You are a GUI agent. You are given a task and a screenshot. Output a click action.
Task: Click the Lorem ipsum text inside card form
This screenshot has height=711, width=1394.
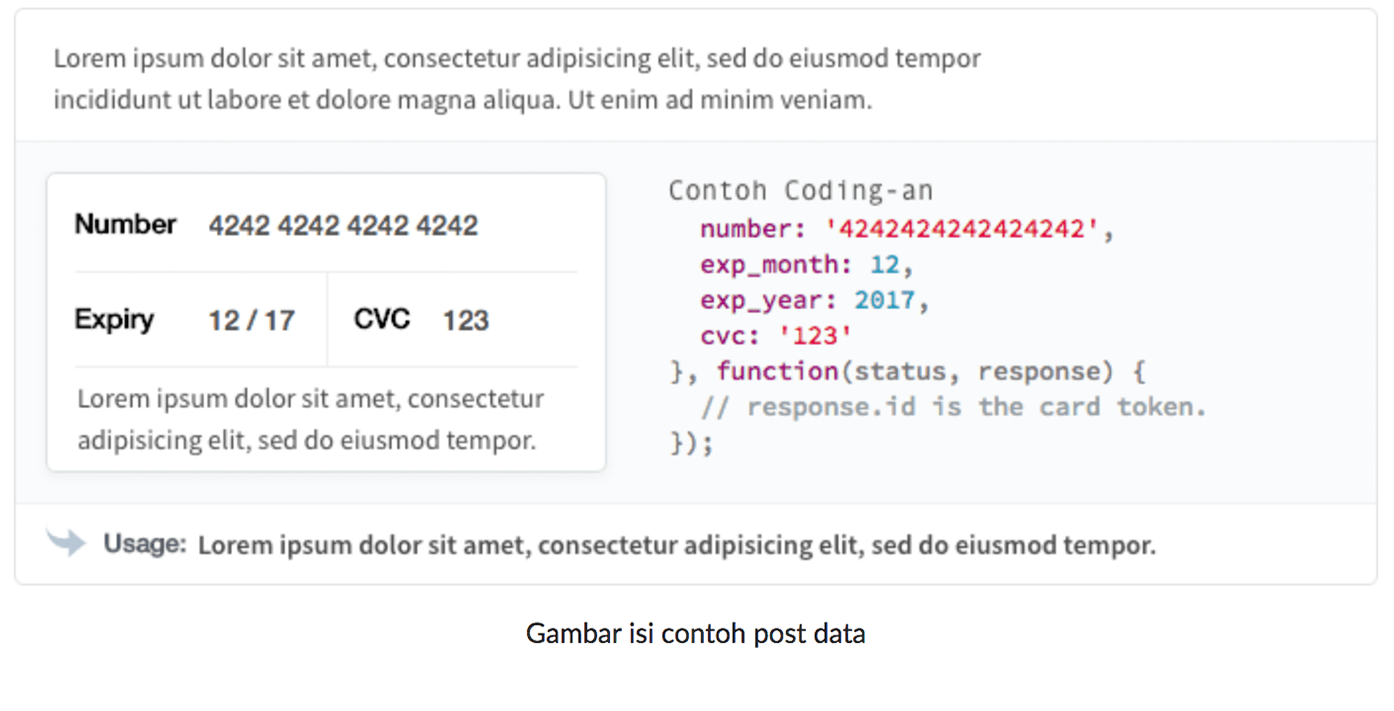click(311, 419)
